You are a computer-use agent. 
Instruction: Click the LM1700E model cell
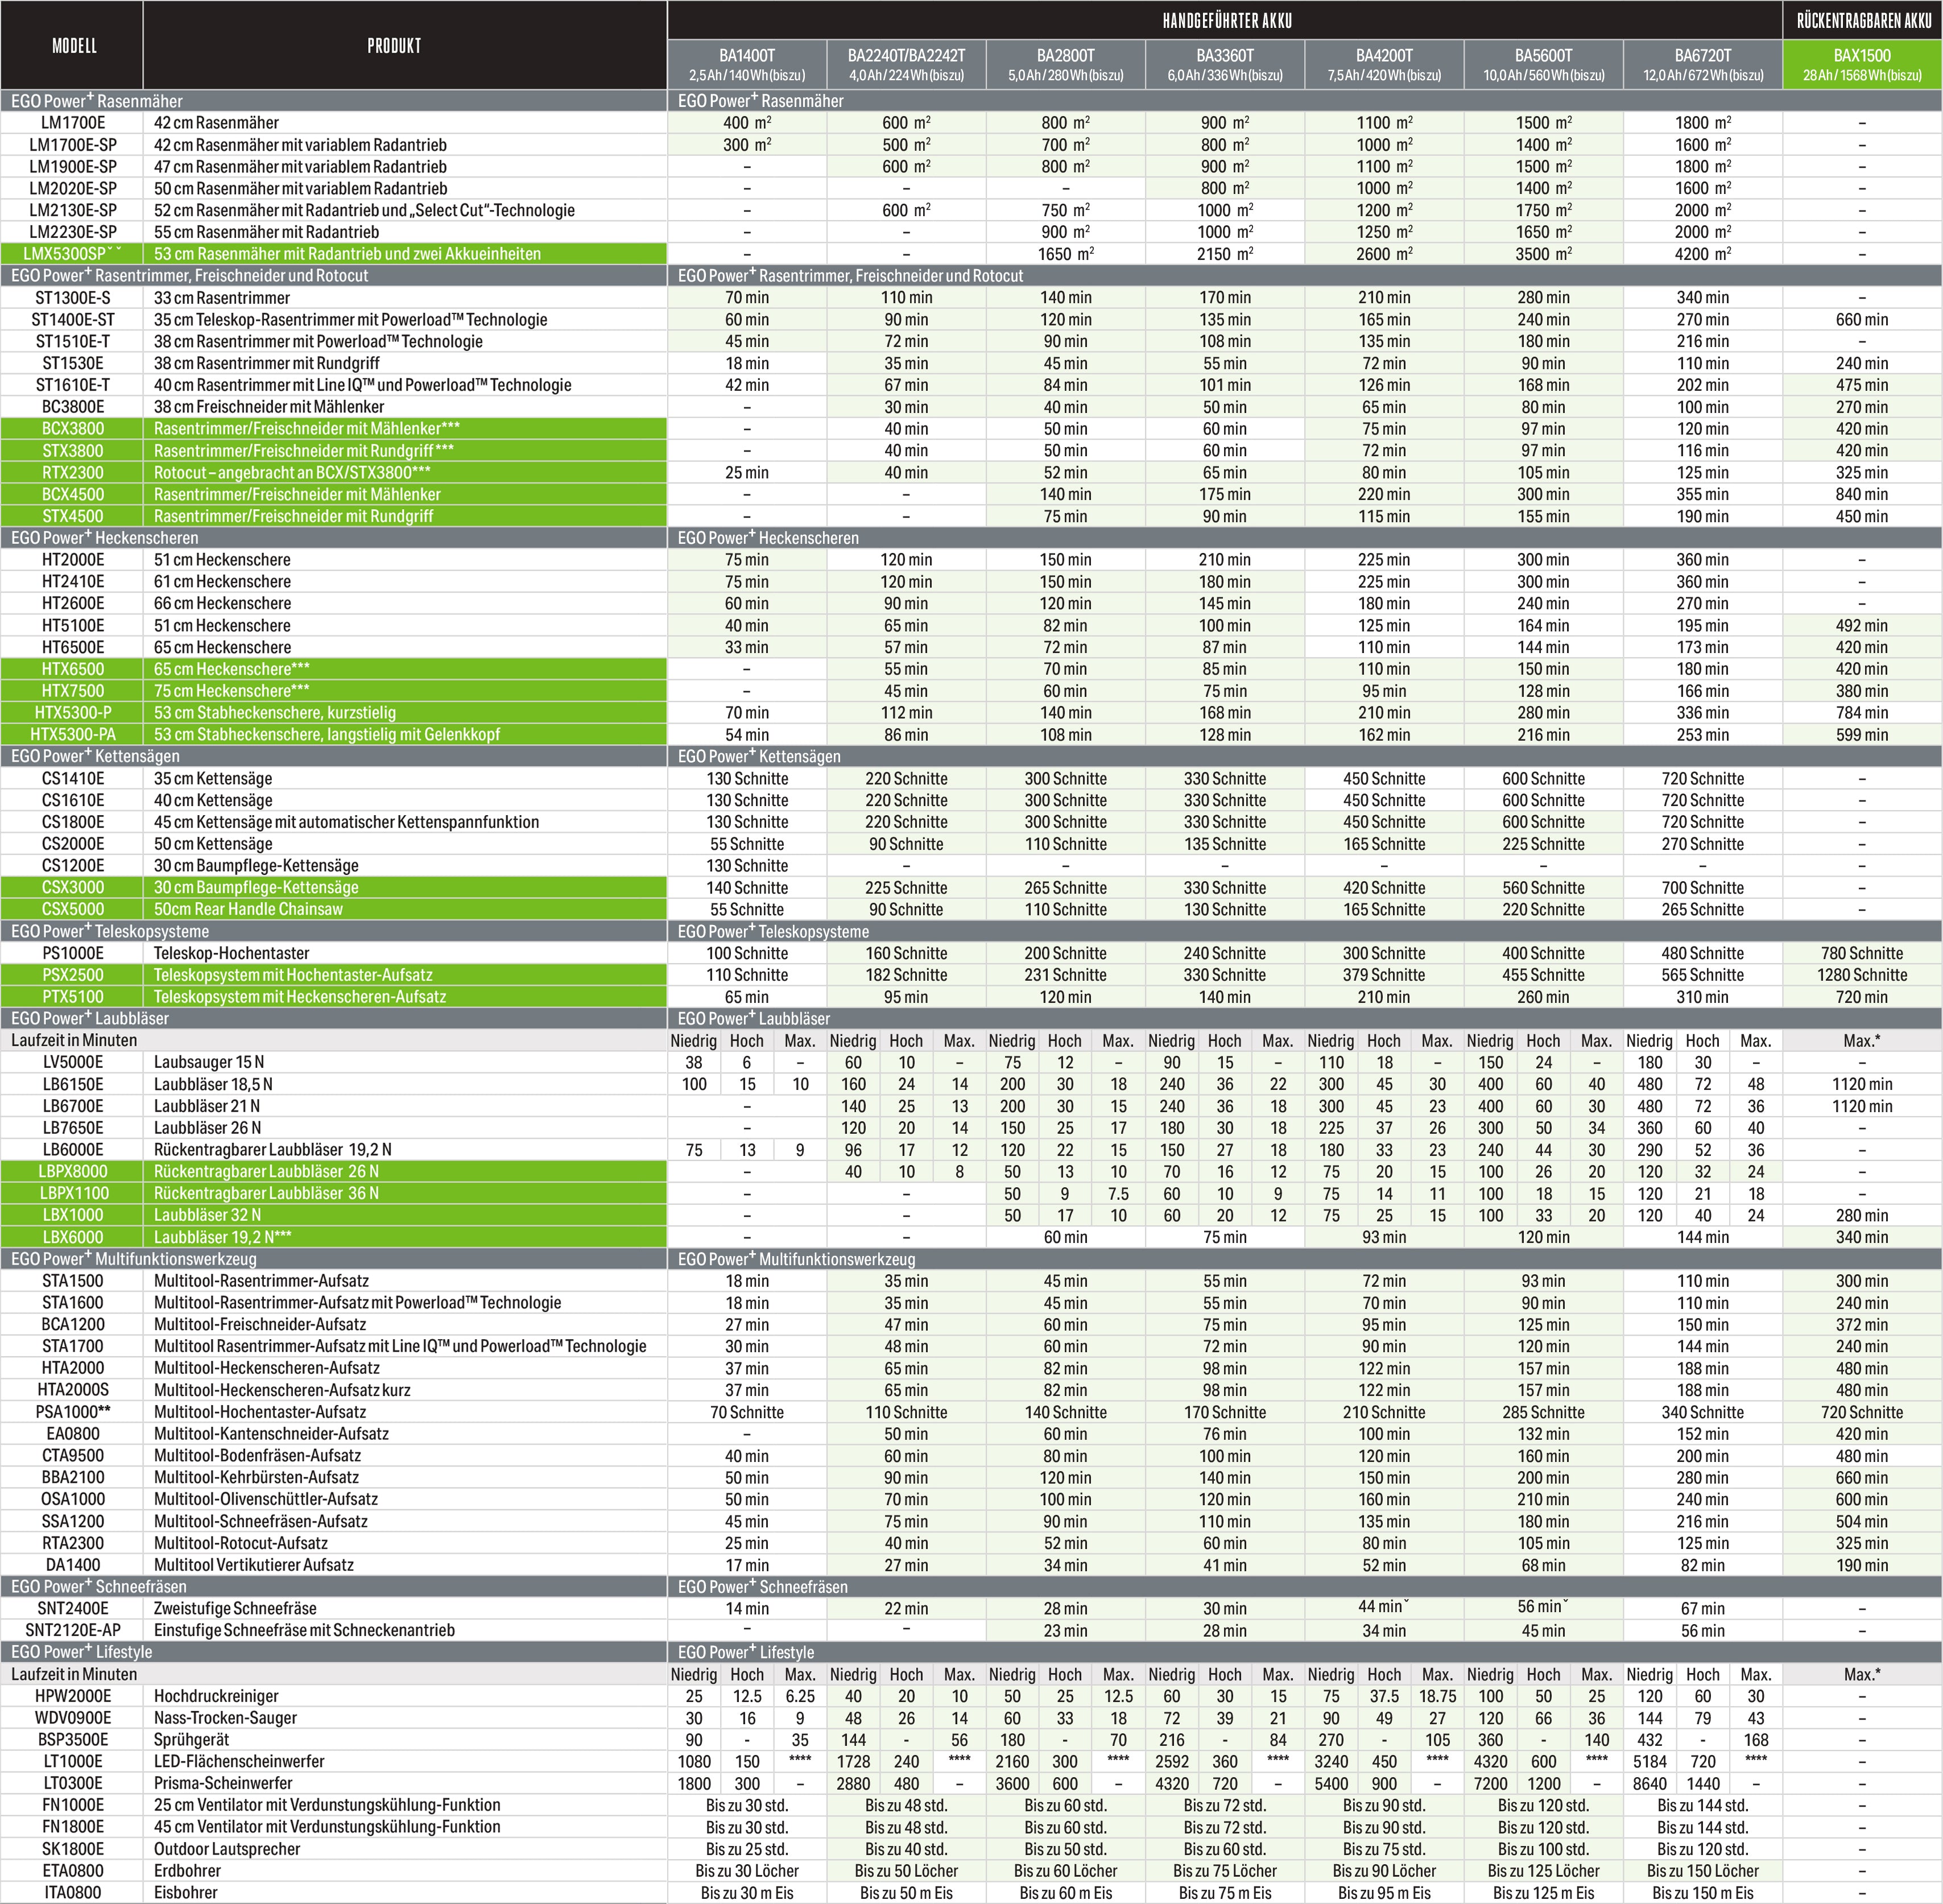(73, 123)
